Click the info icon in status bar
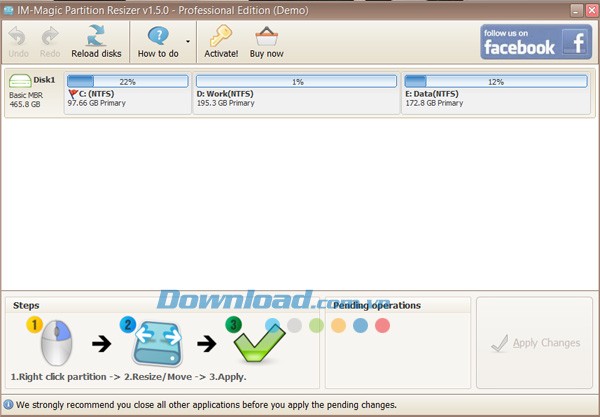Image resolution: width=600 pixels, height=417 pixels. (8, 405)
